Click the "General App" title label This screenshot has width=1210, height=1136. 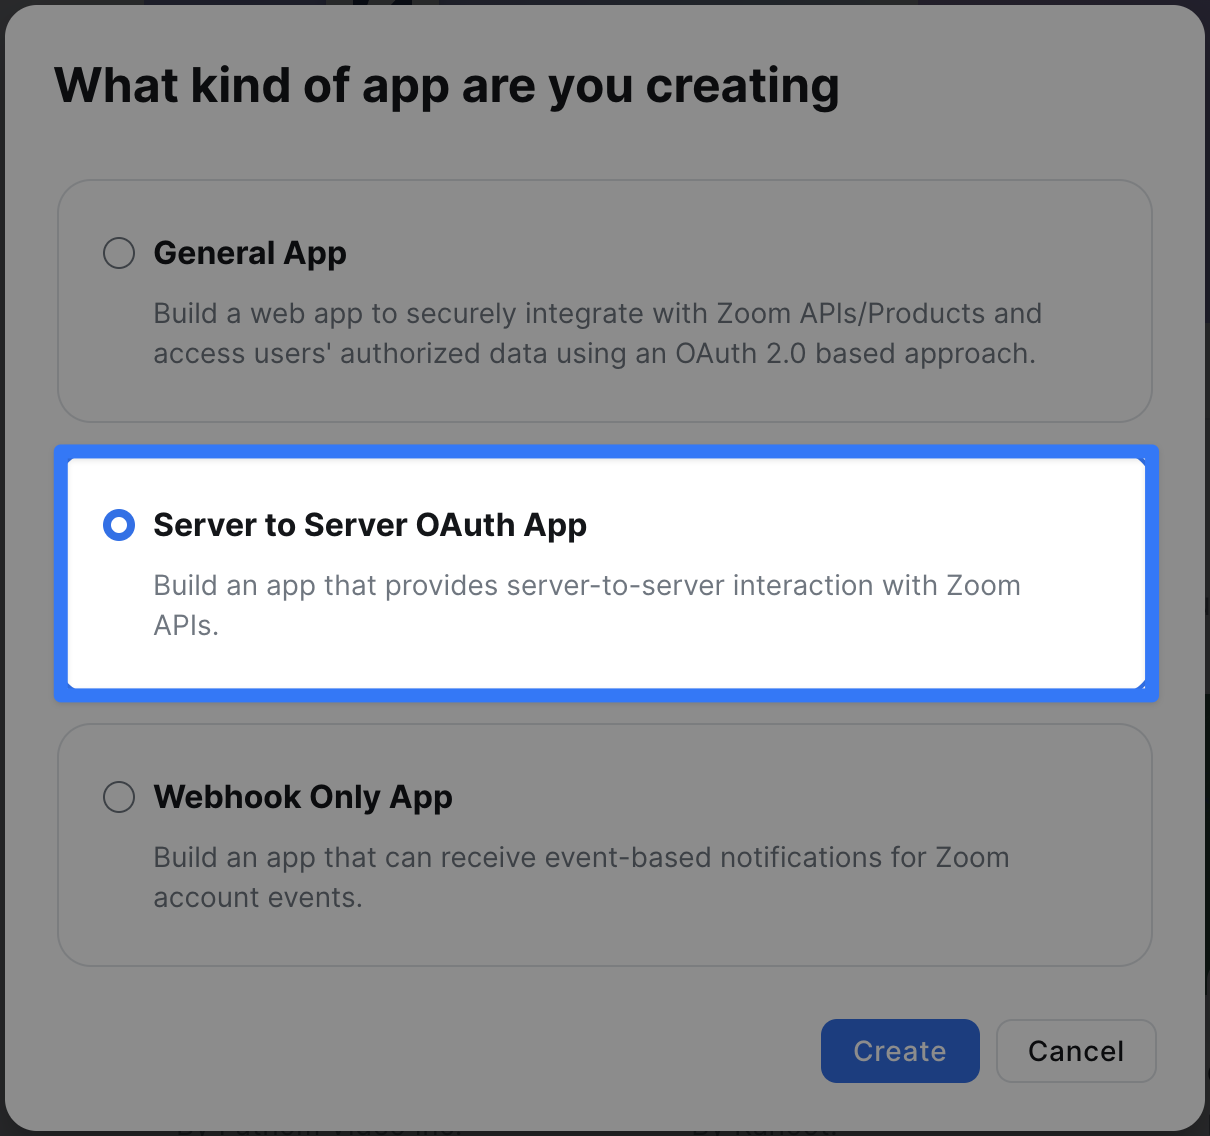click(250, 253)
